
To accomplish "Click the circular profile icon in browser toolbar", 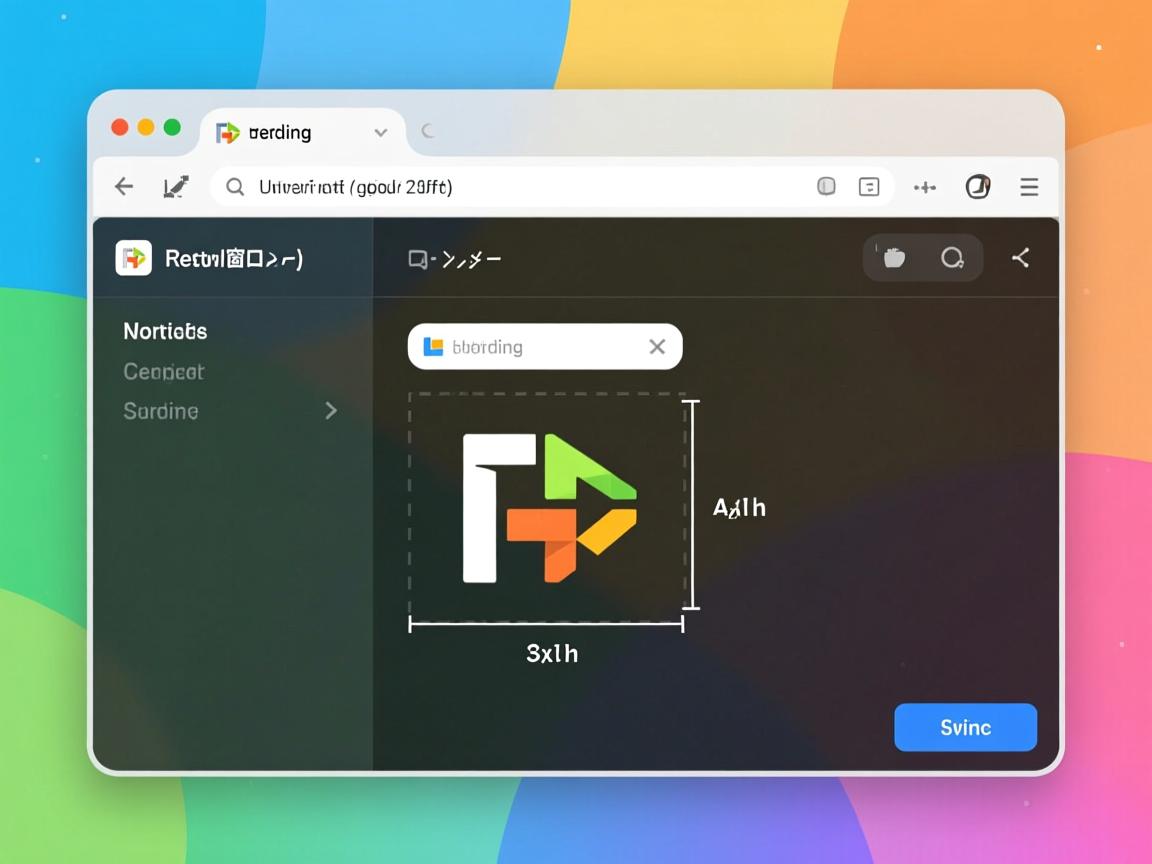I will pyautogui.click(x=977, y=187).
